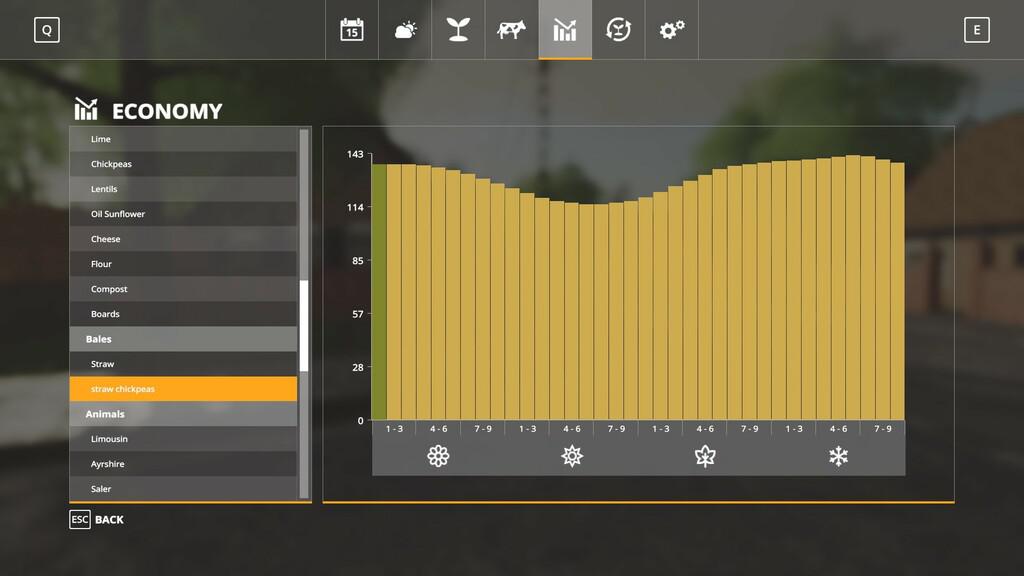Click the ESC Back button
This screenshot has width=1024, height=576.
97,520
